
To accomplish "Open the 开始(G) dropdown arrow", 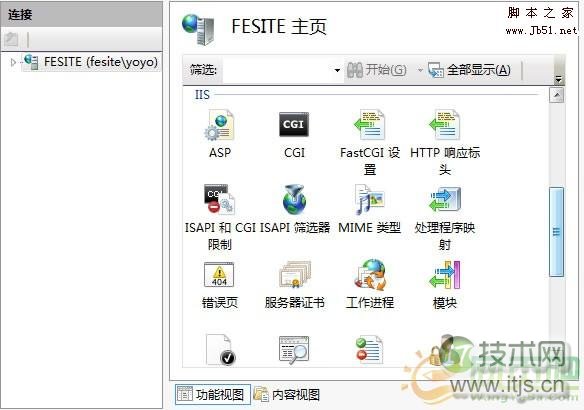I will (420, 70).
